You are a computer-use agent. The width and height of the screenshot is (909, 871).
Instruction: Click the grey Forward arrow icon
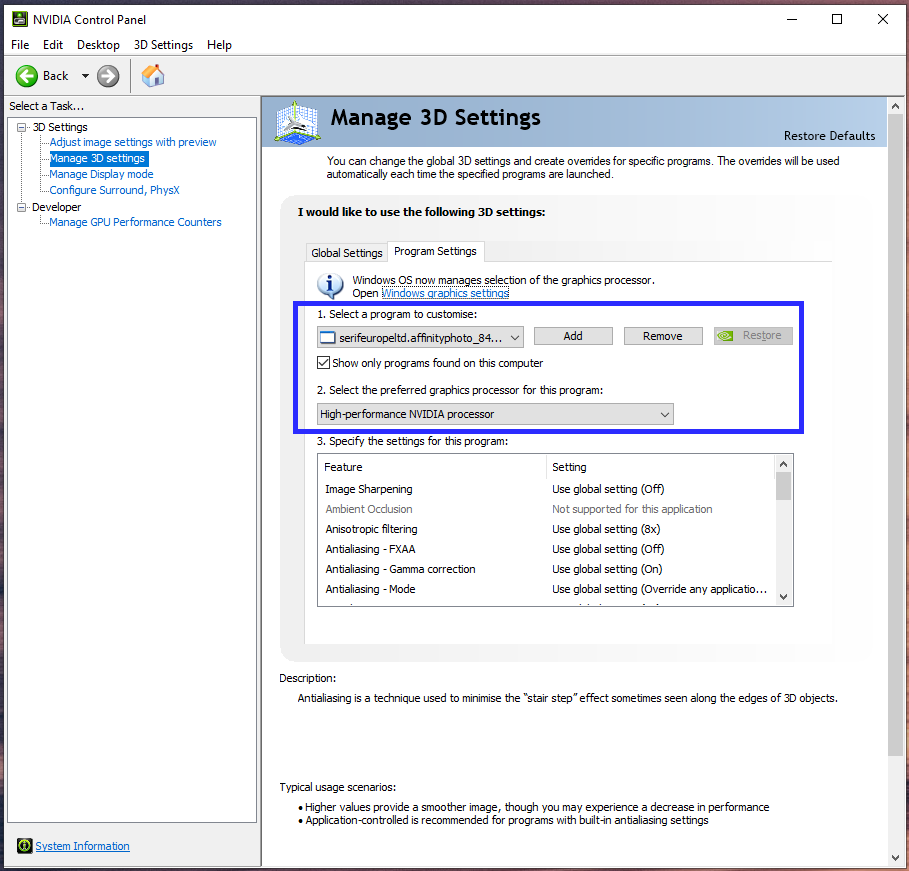point(108,76)
